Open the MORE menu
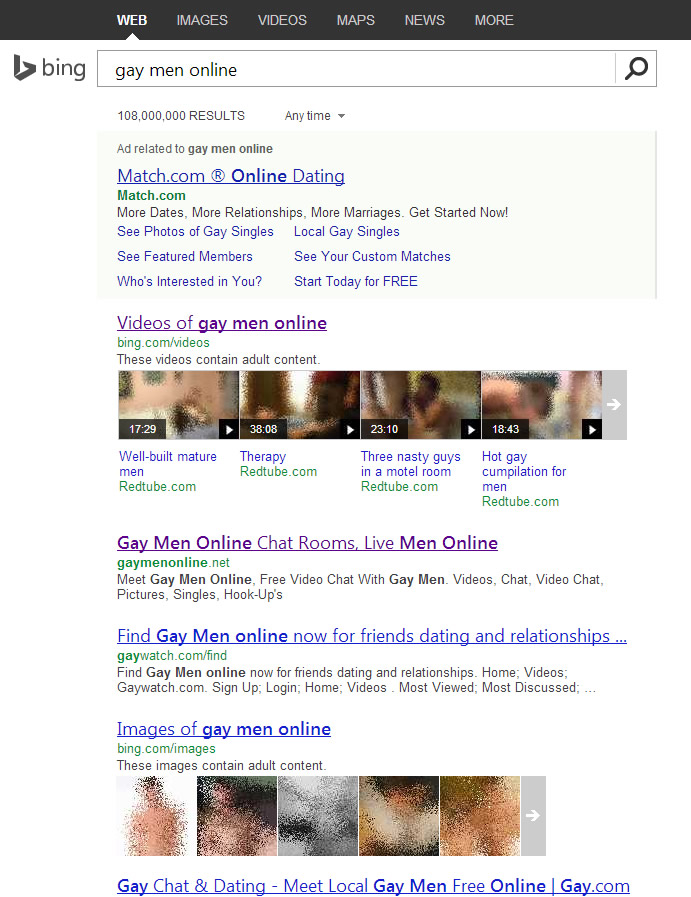The height and width of the screenshot is (897, 691). [494, 20]
